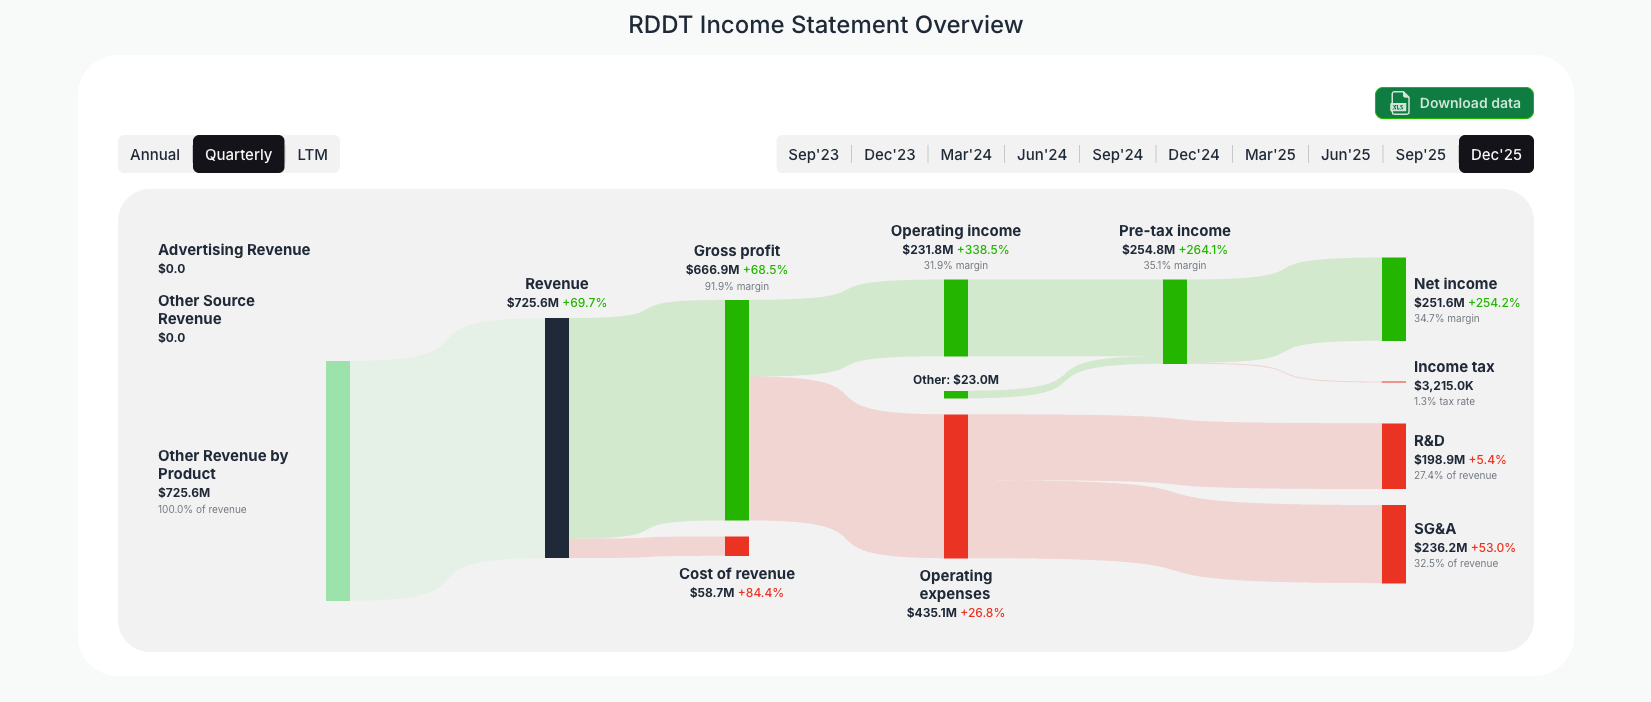This screenshot has height=702, width=1651.
Task: Click the Net income label
Action: (1455, 284)
